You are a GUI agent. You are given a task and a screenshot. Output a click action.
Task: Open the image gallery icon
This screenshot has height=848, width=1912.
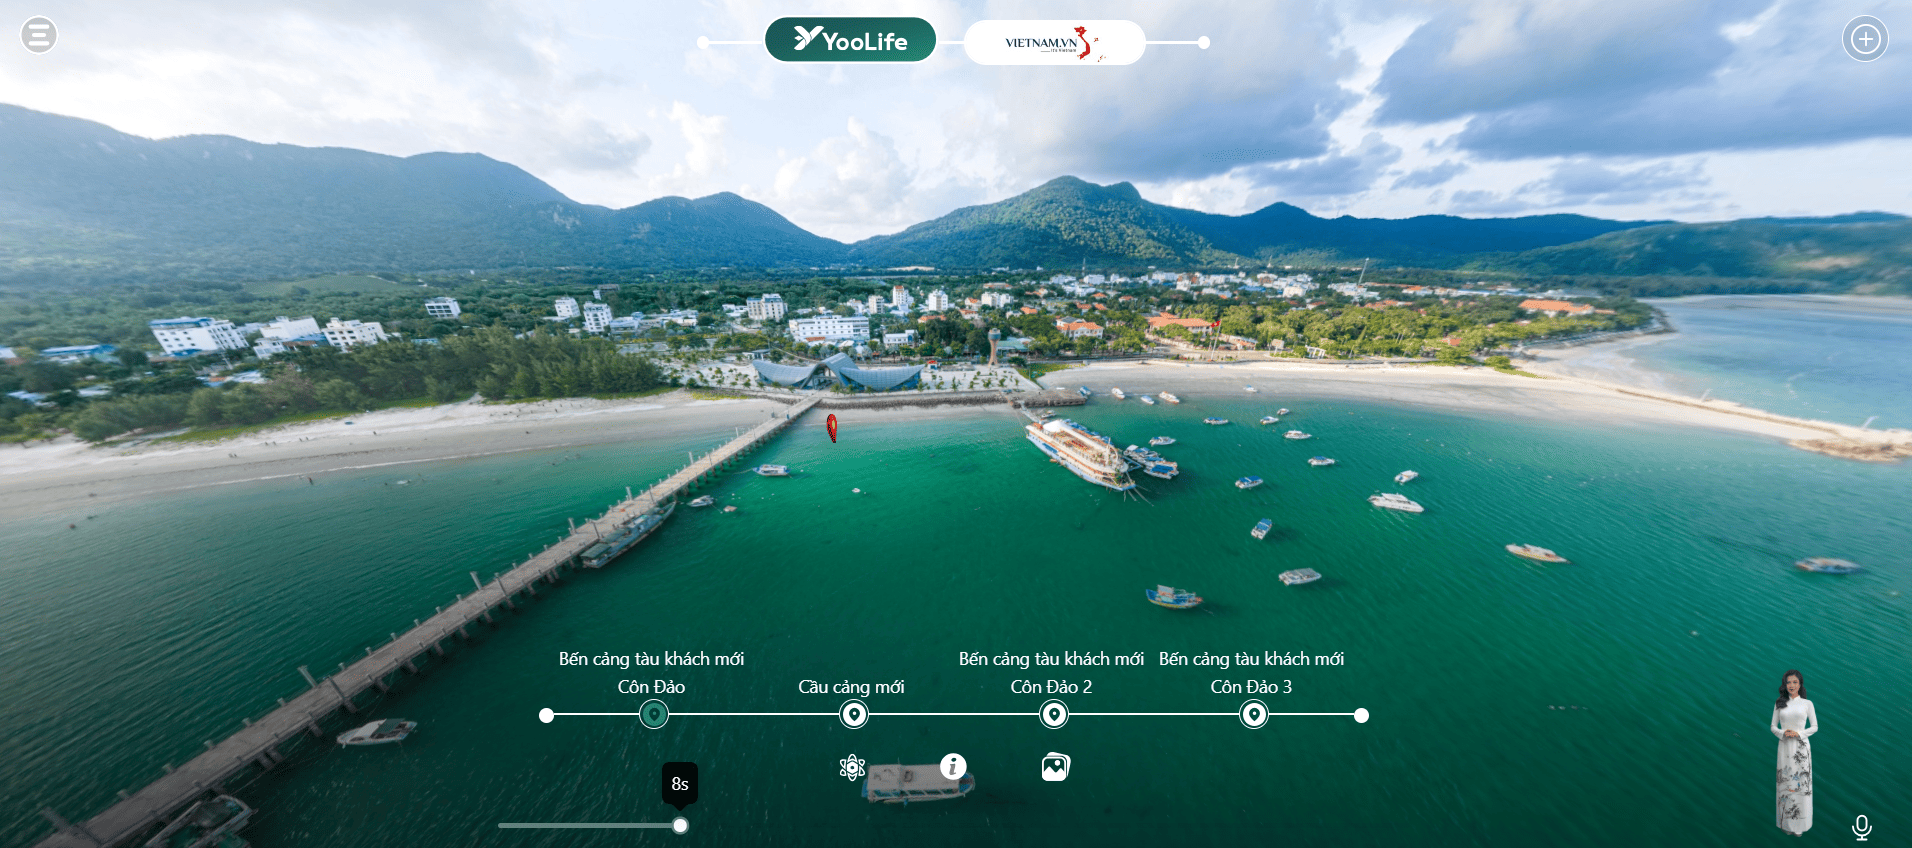1055,767
